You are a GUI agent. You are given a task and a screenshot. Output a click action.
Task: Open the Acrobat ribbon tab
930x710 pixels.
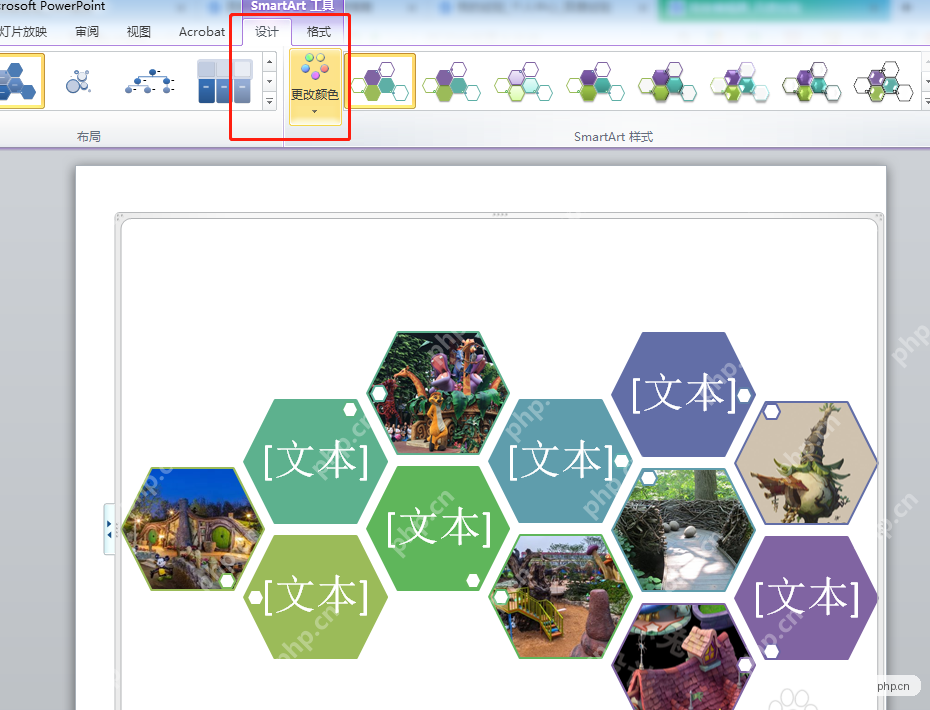click(202, 32)
